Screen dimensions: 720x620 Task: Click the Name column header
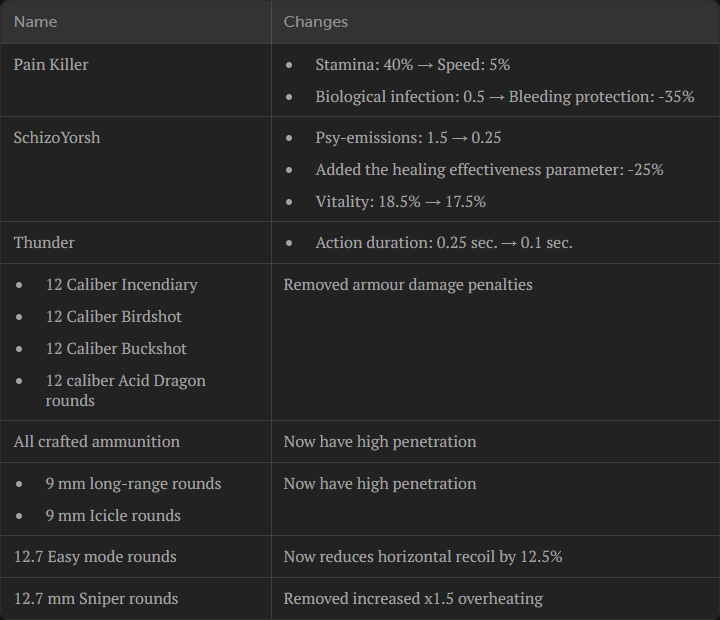point(36,21)
